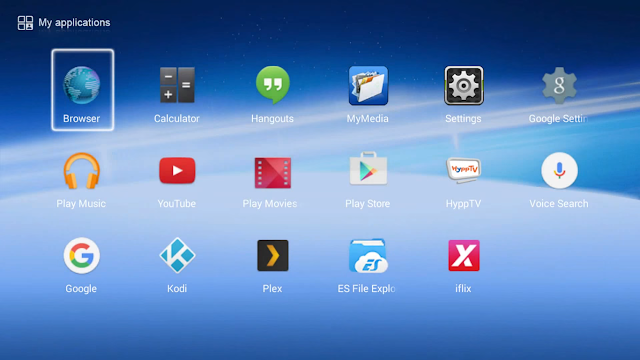The height and width of the screenshot is (360, 640).
Task: Launch the iflix app
Action: [x=464, y=256]
